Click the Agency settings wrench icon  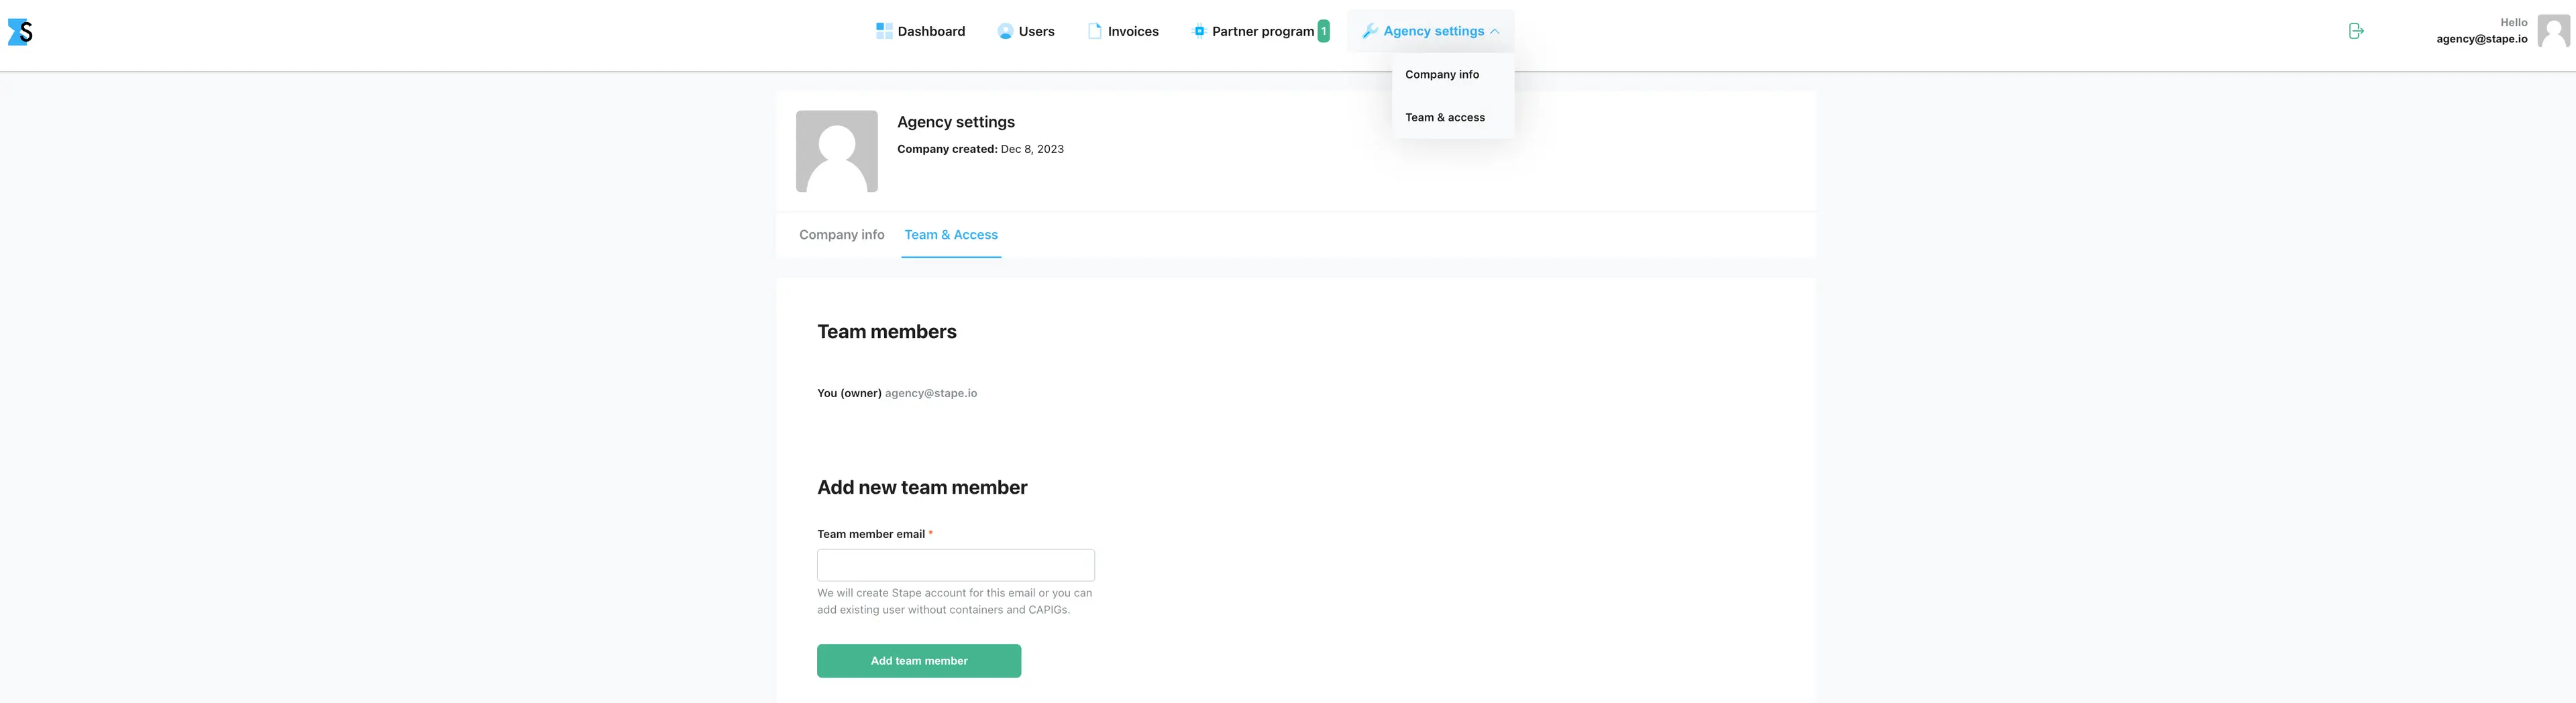pyautogui.click(x=1370, y=31)
